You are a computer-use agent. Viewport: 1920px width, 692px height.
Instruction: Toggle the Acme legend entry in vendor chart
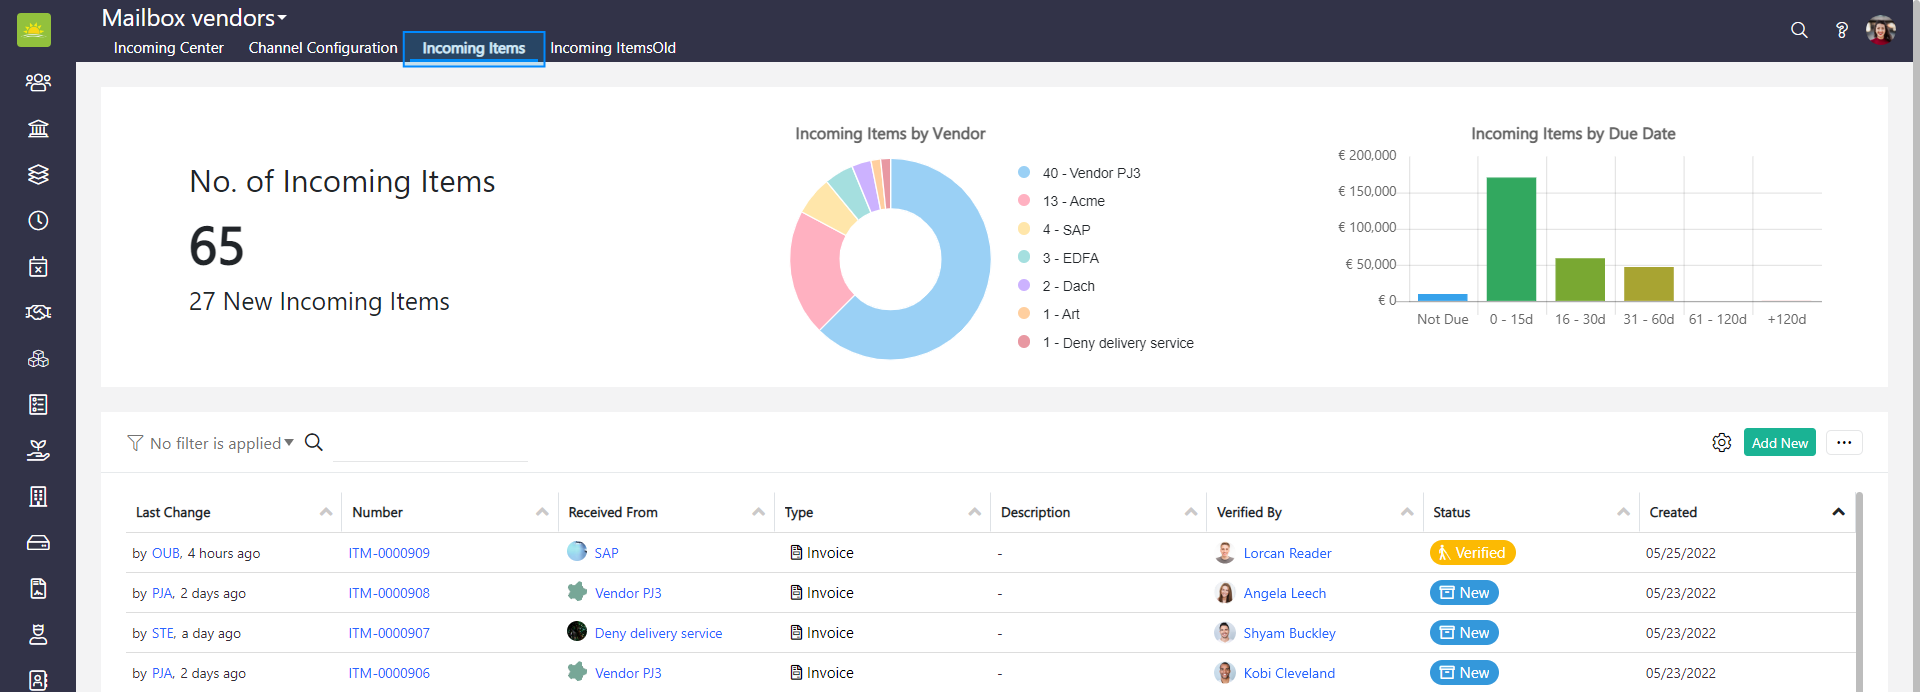pos(1073,201)
